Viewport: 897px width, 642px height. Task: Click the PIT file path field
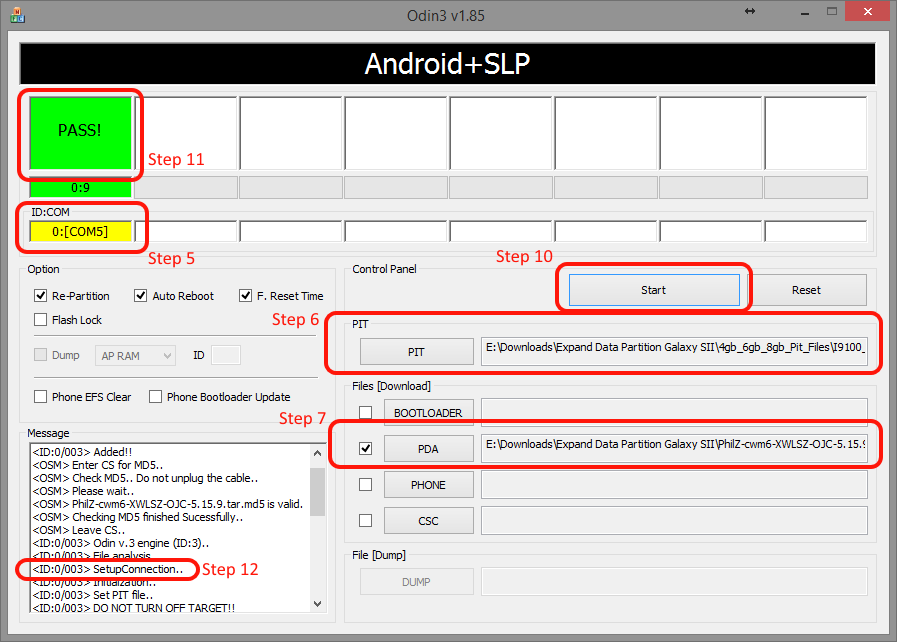pos(674,351)
